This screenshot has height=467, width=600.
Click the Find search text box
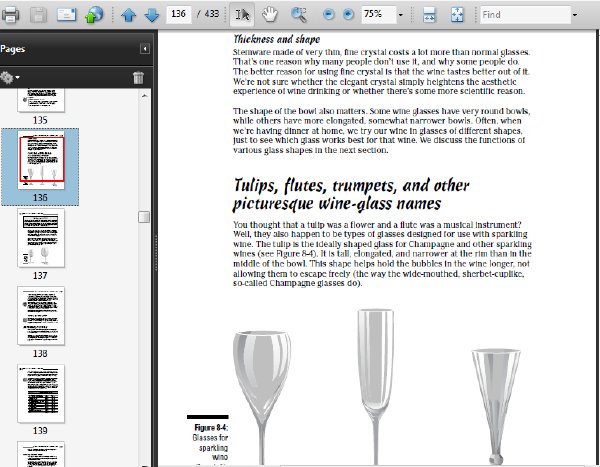coord(525,15)
